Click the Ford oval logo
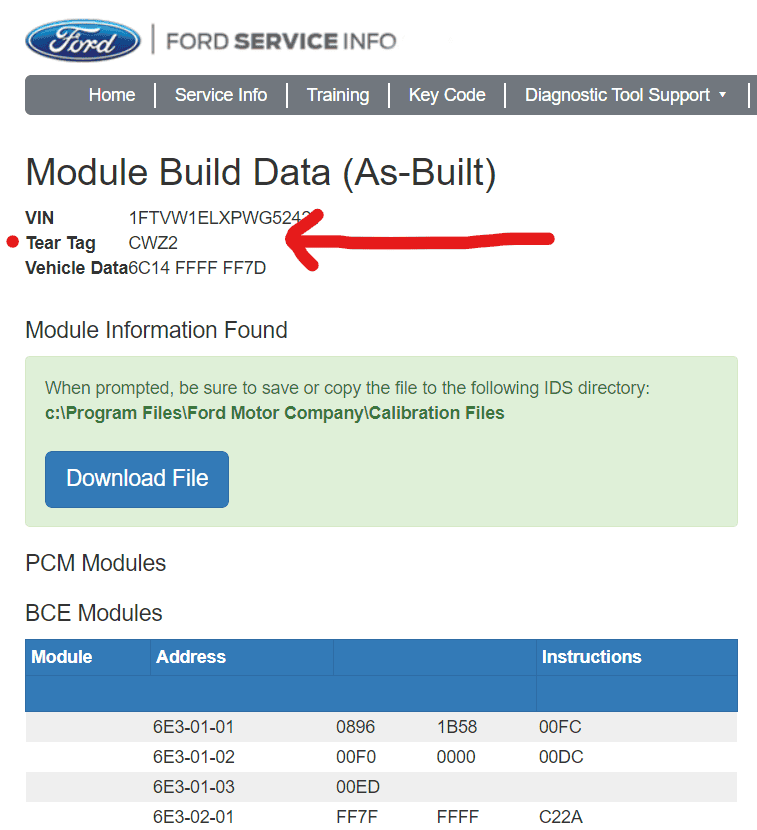The image size is (757, 830). (x=82, y=41)
